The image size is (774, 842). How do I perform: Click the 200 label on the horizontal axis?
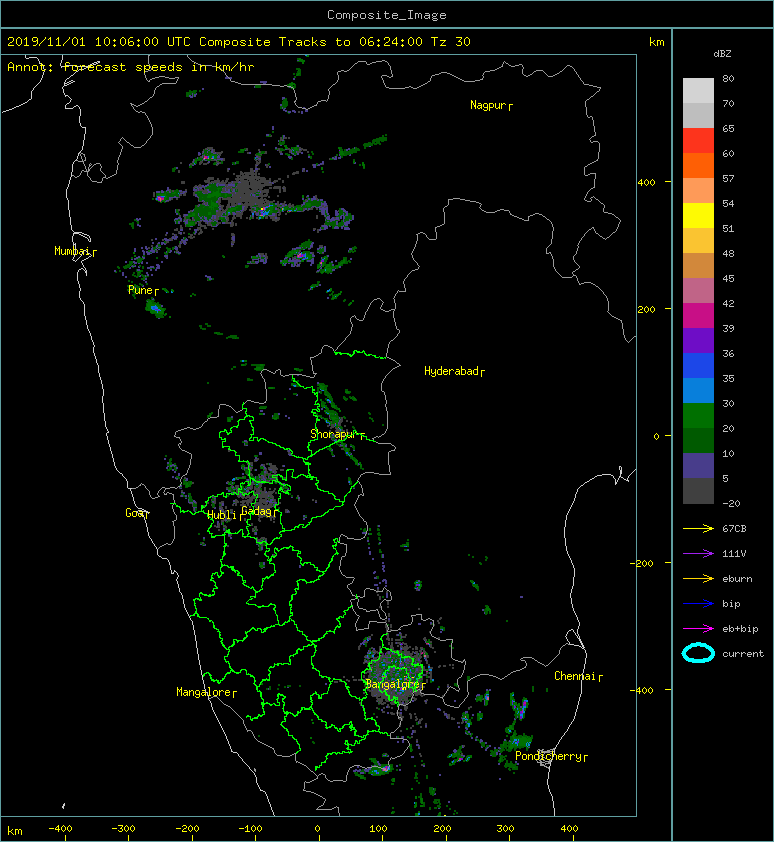point(442,829)
